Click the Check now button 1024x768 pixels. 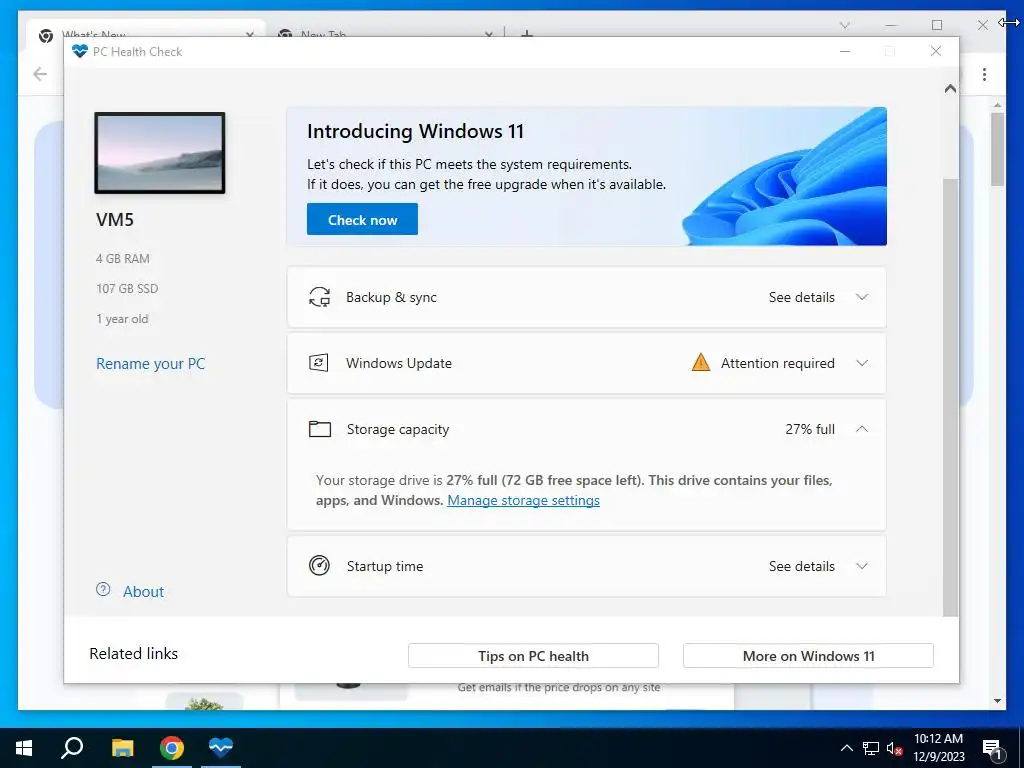click(362, 219)
